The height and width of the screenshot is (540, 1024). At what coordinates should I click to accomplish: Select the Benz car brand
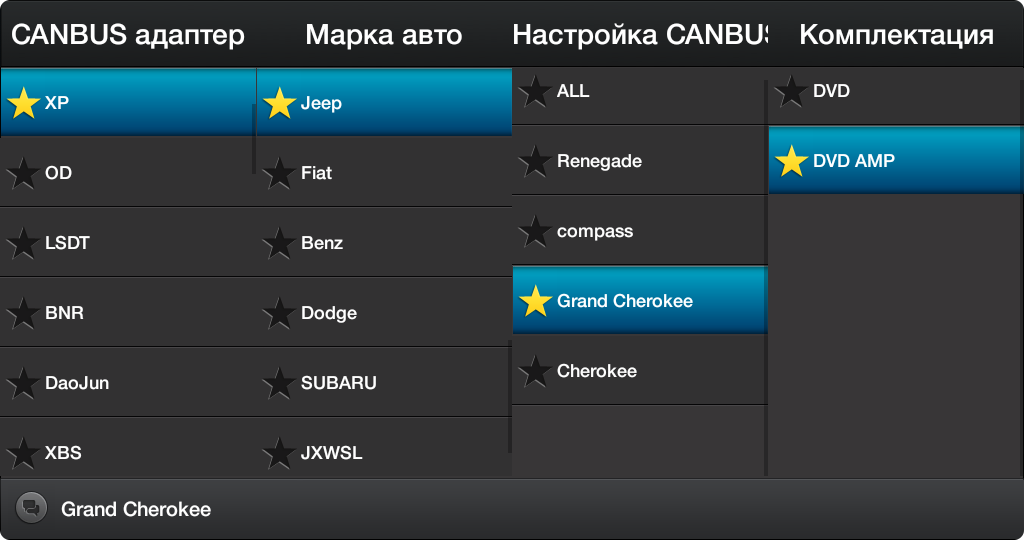[384, 242]
